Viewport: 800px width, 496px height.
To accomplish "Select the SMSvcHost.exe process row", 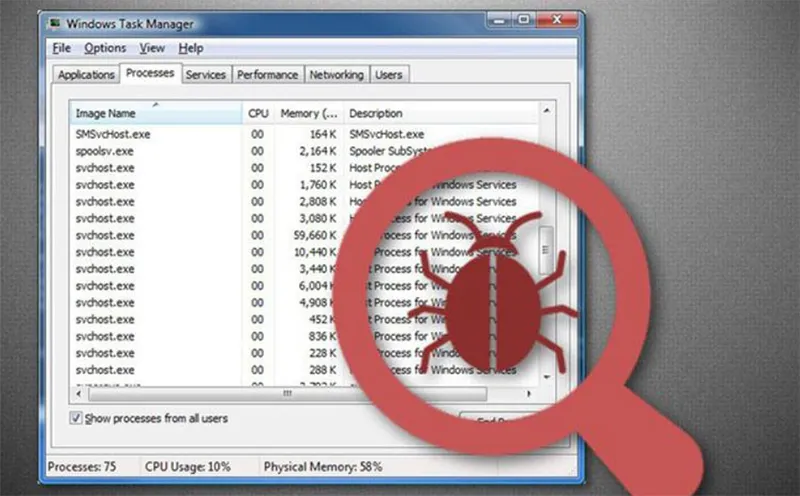I will [x=304, y=134].
